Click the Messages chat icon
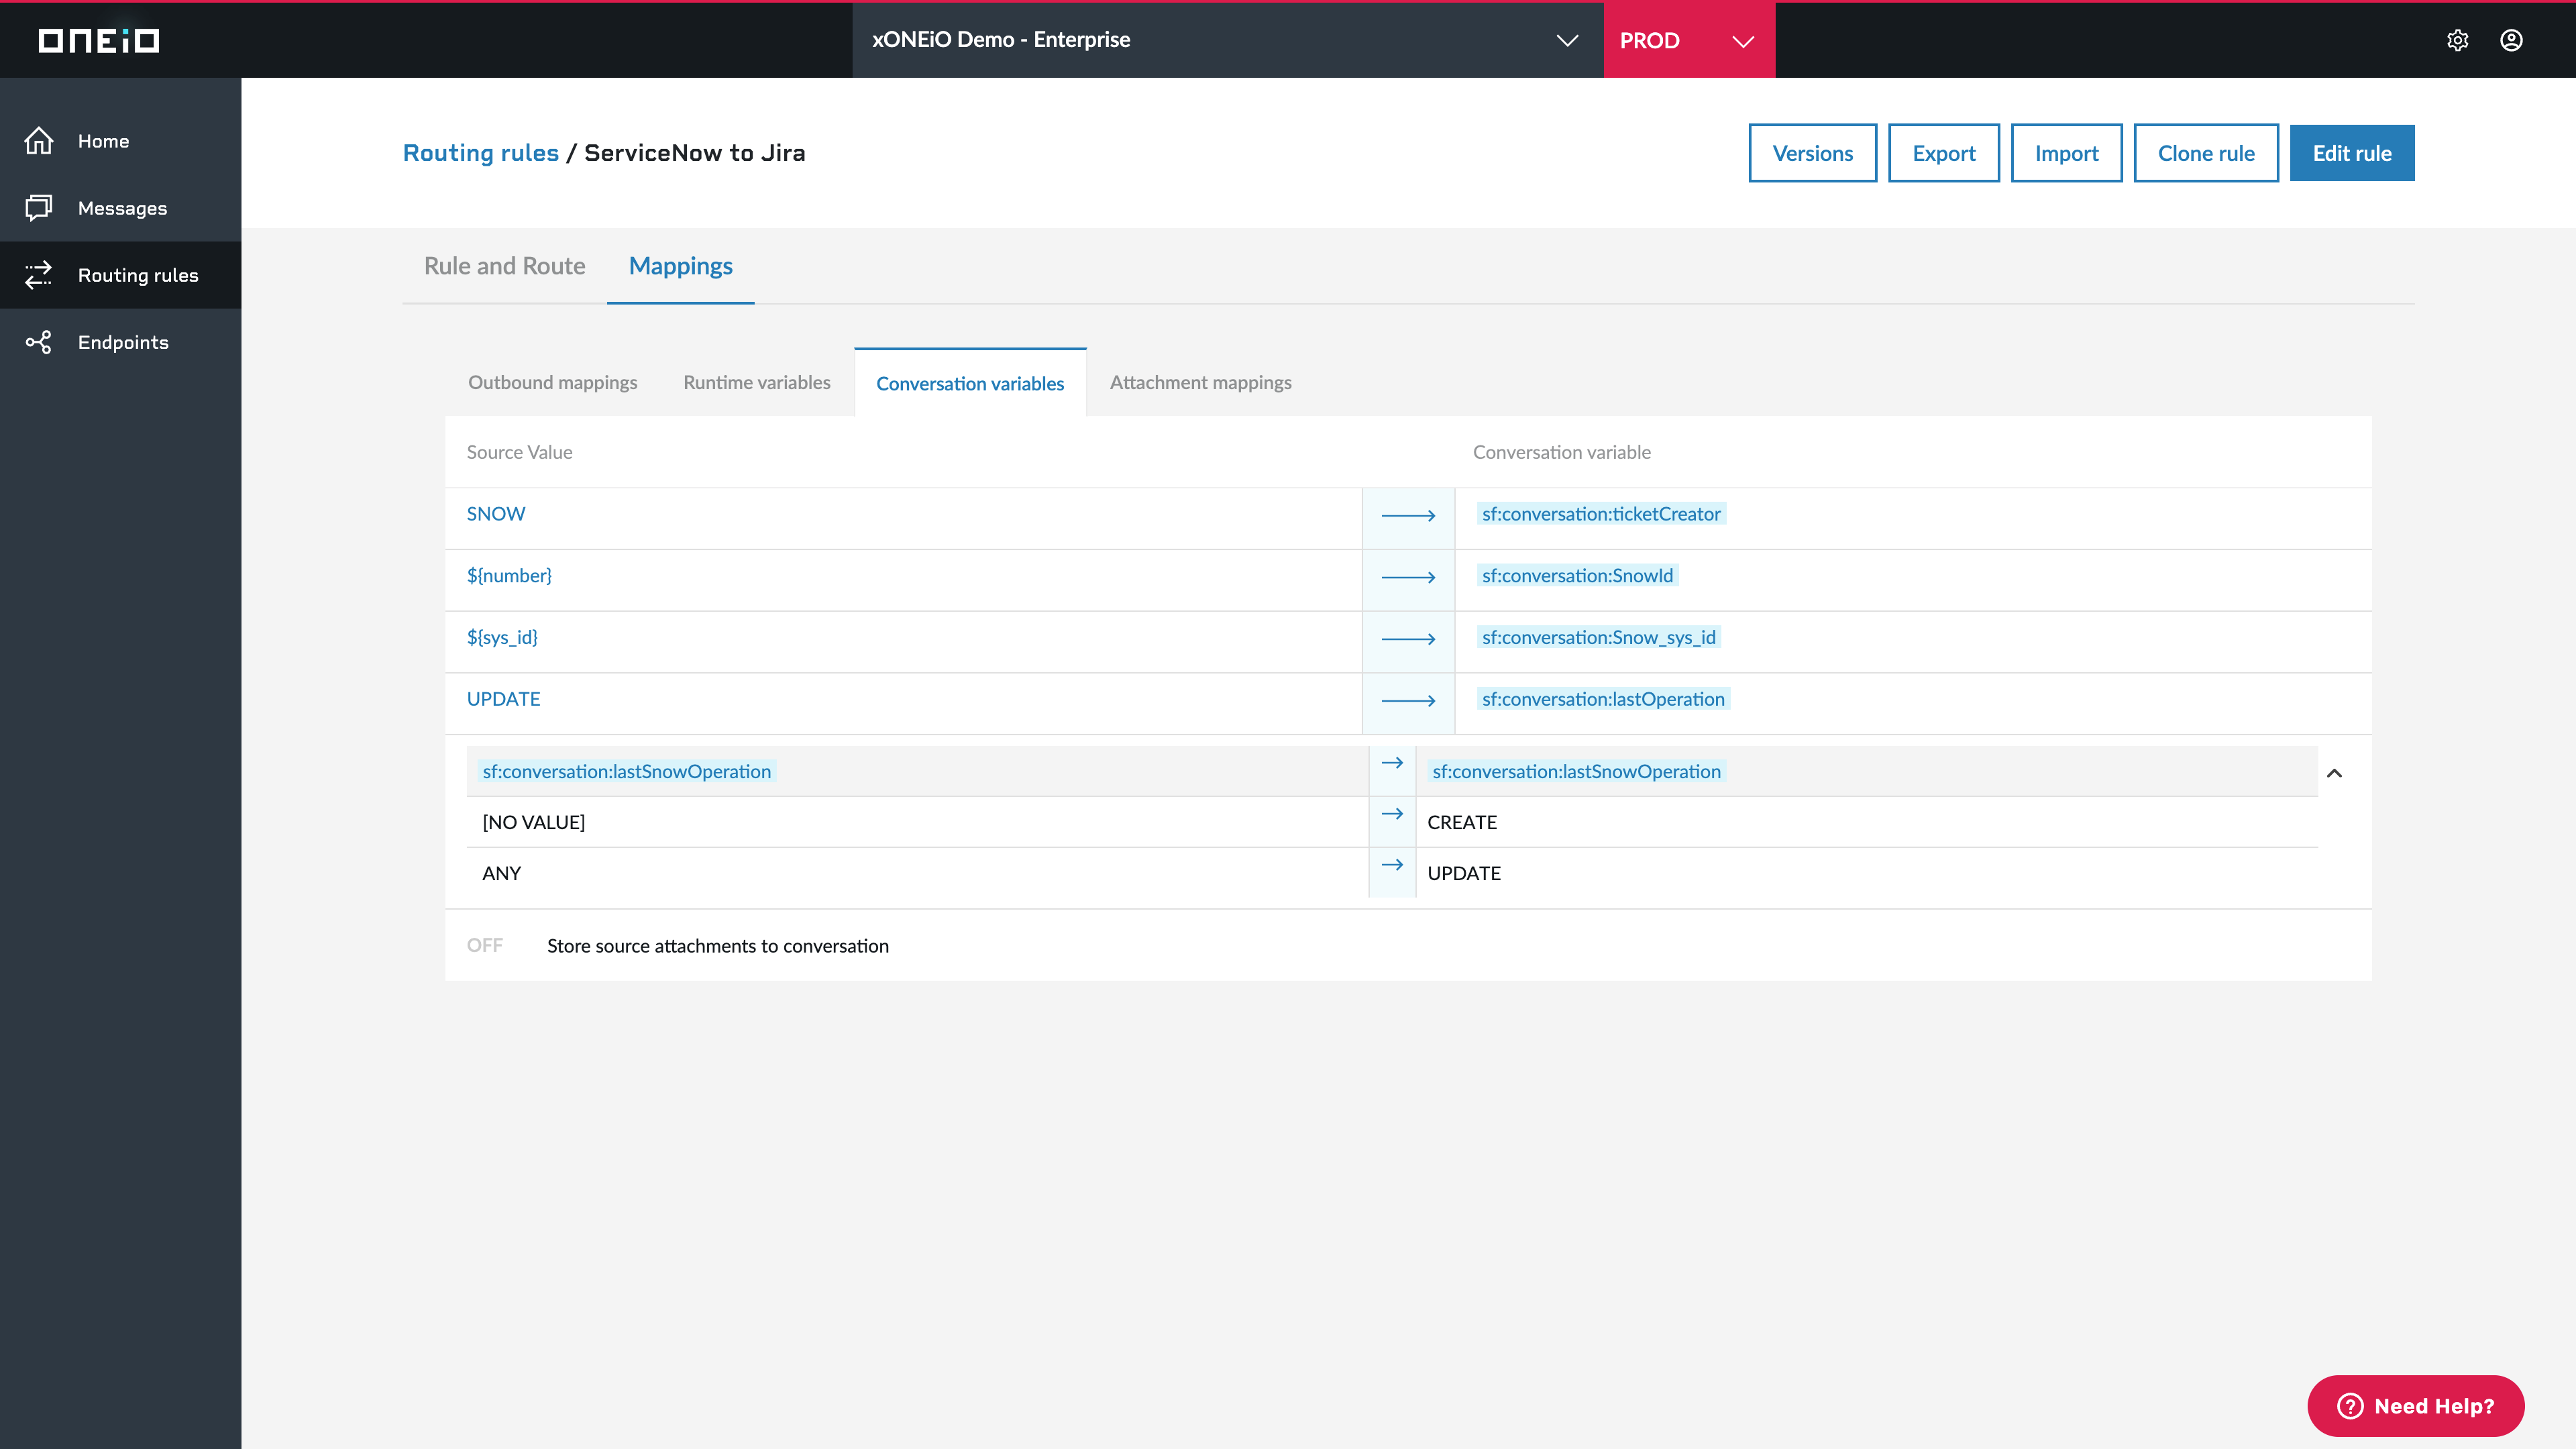This screenshot has height=1449, width=2576. (x=39, y=208)
